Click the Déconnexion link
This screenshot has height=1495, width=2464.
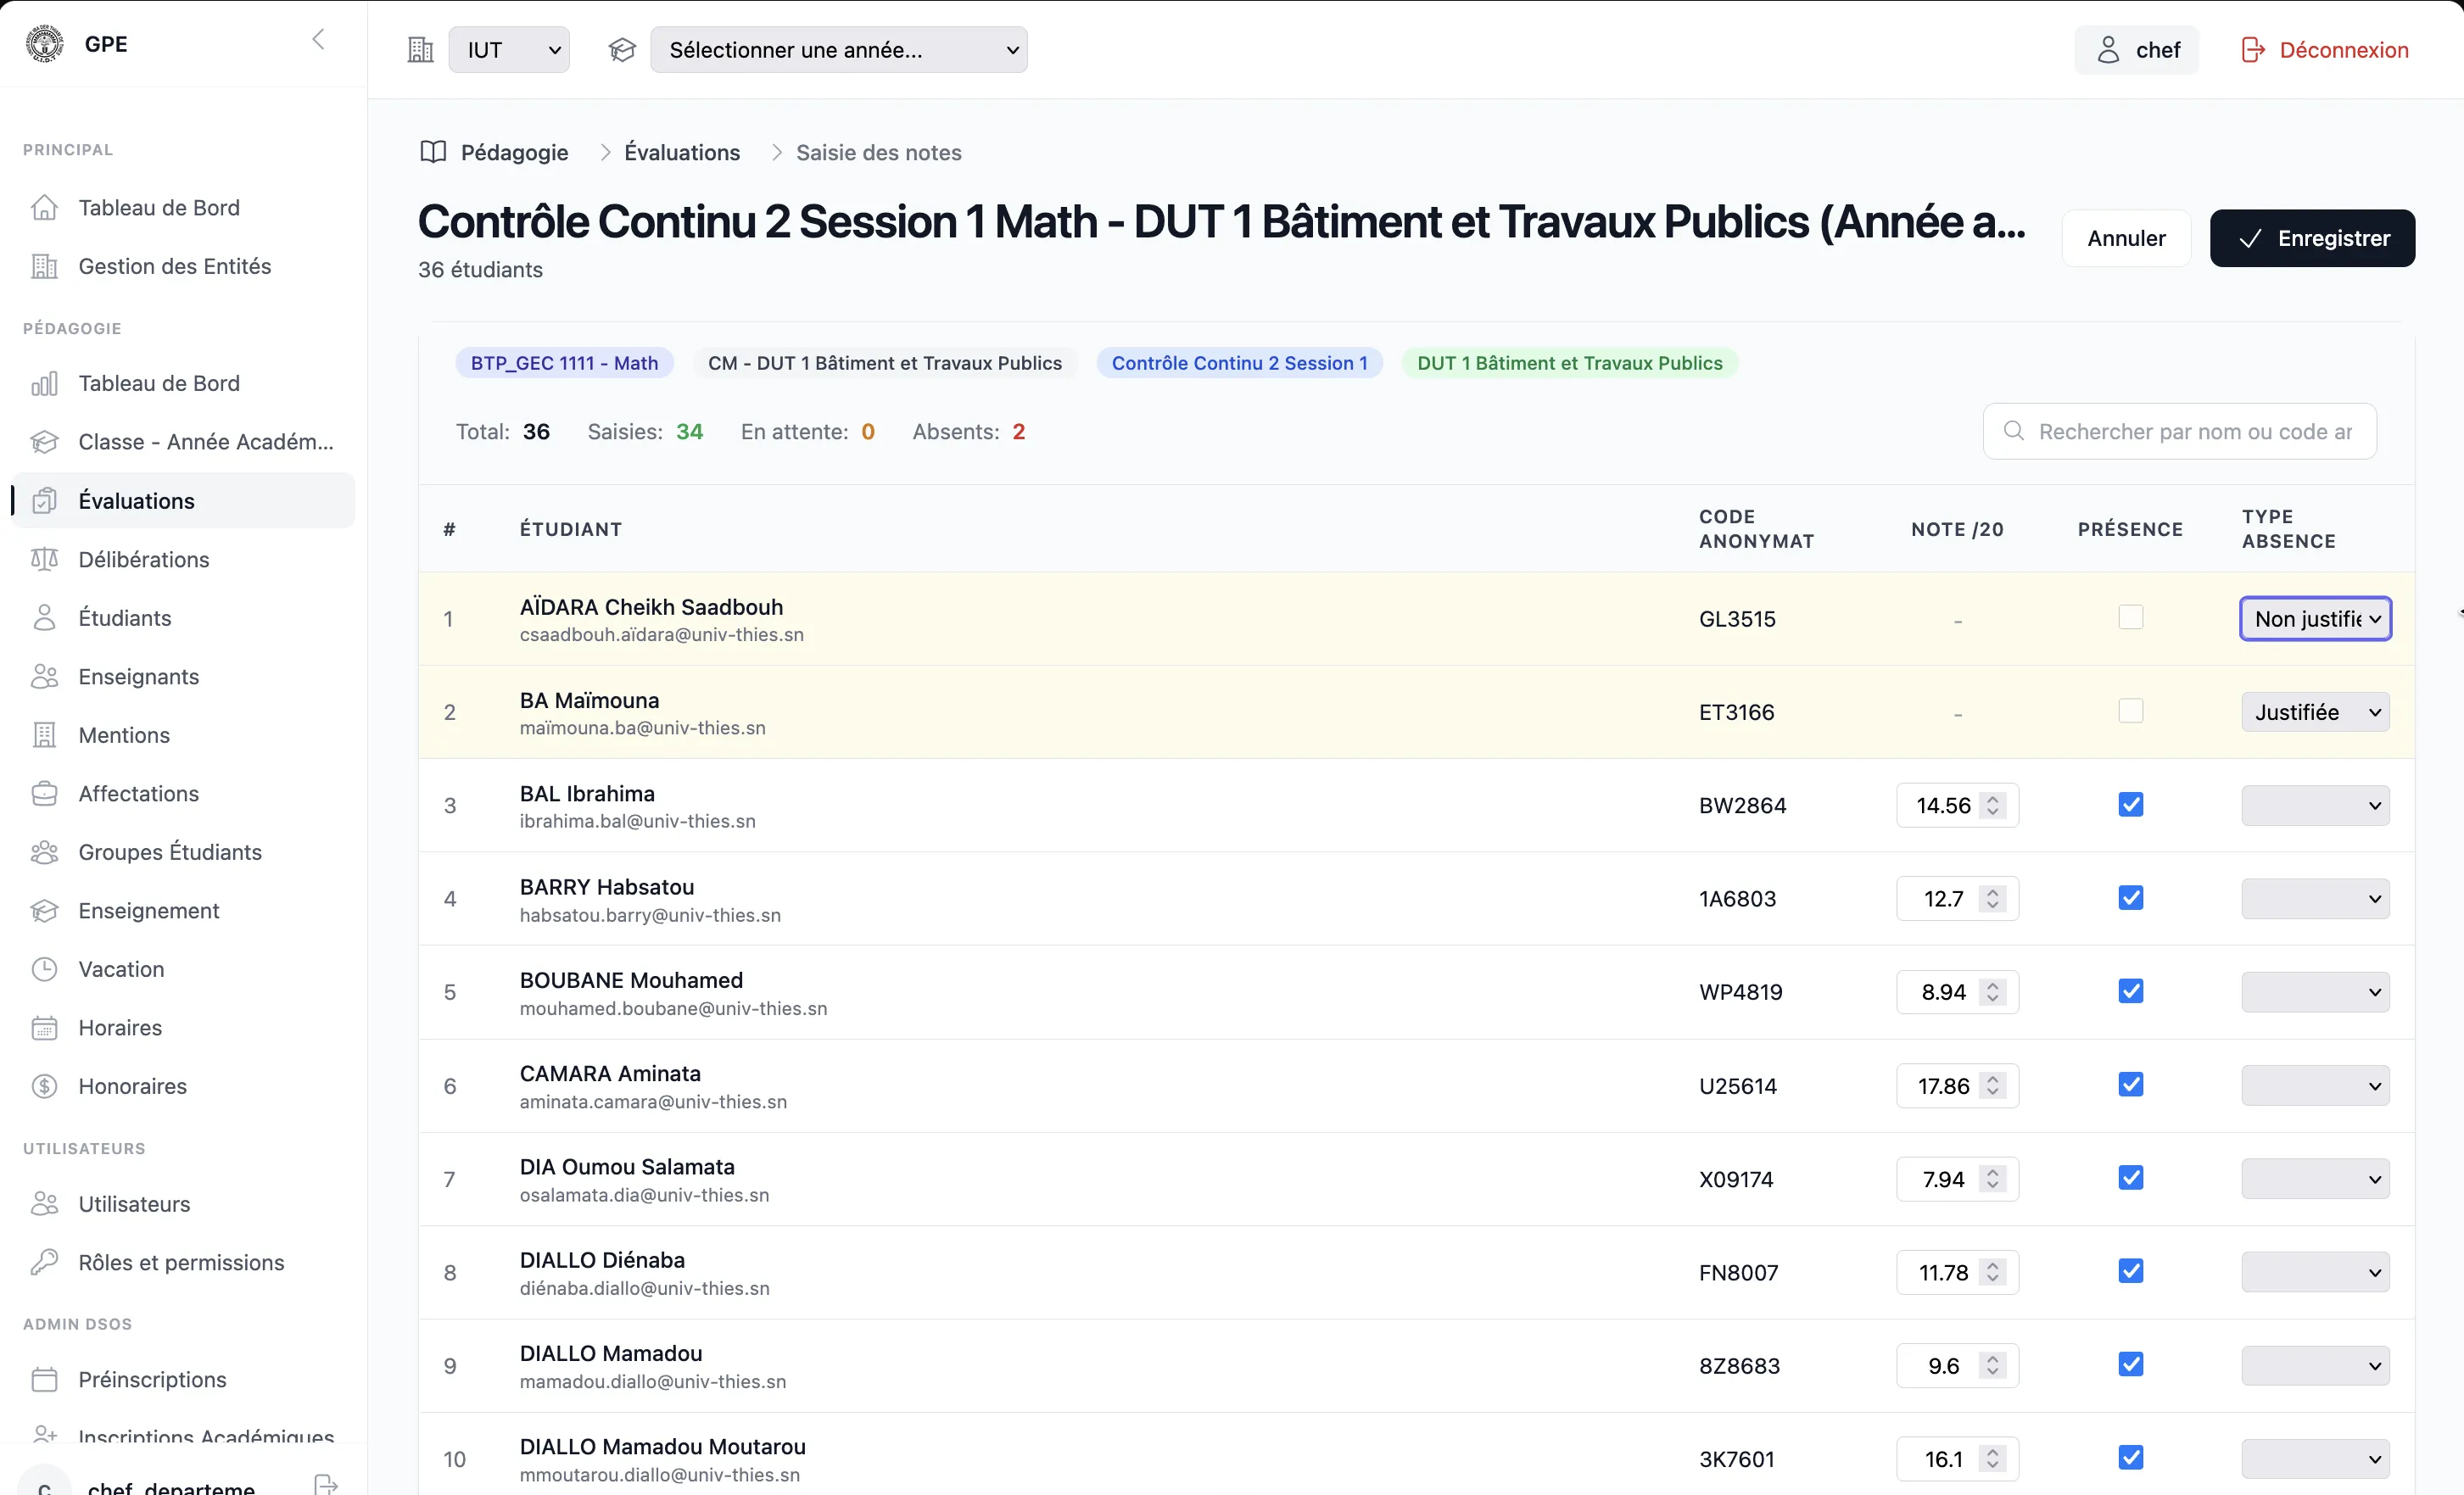coord(2324,50)
